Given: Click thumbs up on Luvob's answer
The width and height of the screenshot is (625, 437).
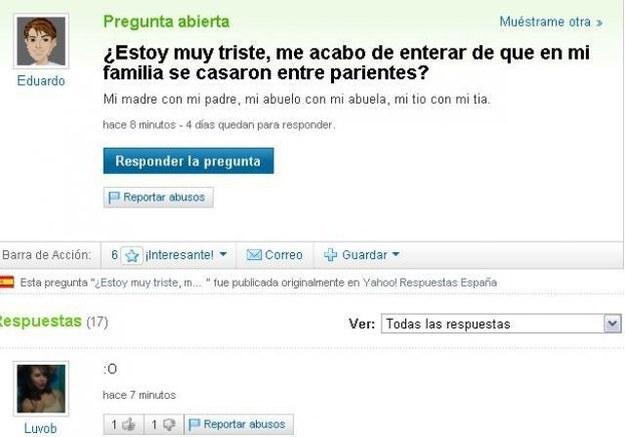Looking at the screenshot, I should pos(129,424).
